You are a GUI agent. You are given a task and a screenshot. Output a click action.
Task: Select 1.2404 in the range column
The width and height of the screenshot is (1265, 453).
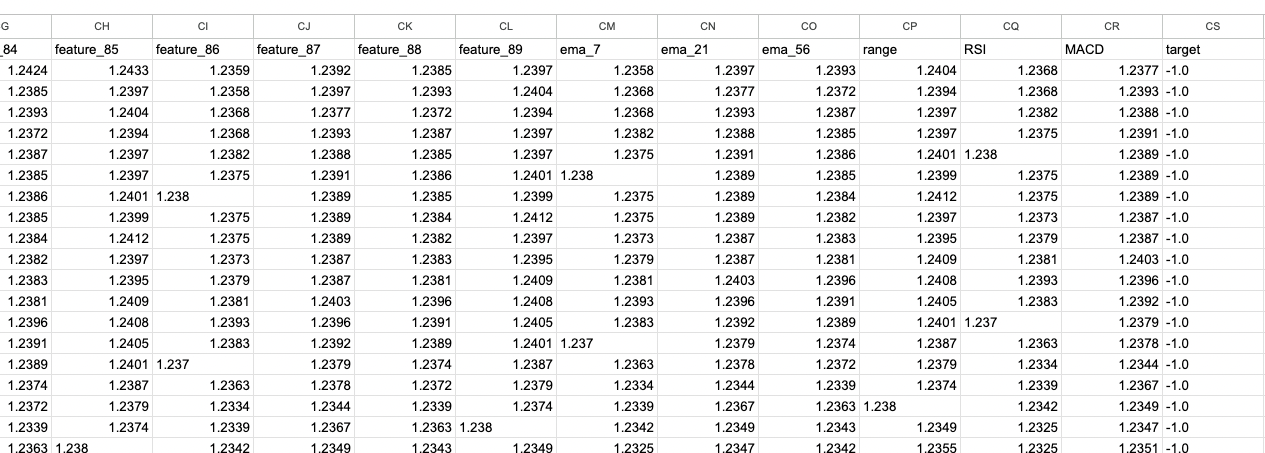point(910,70)
